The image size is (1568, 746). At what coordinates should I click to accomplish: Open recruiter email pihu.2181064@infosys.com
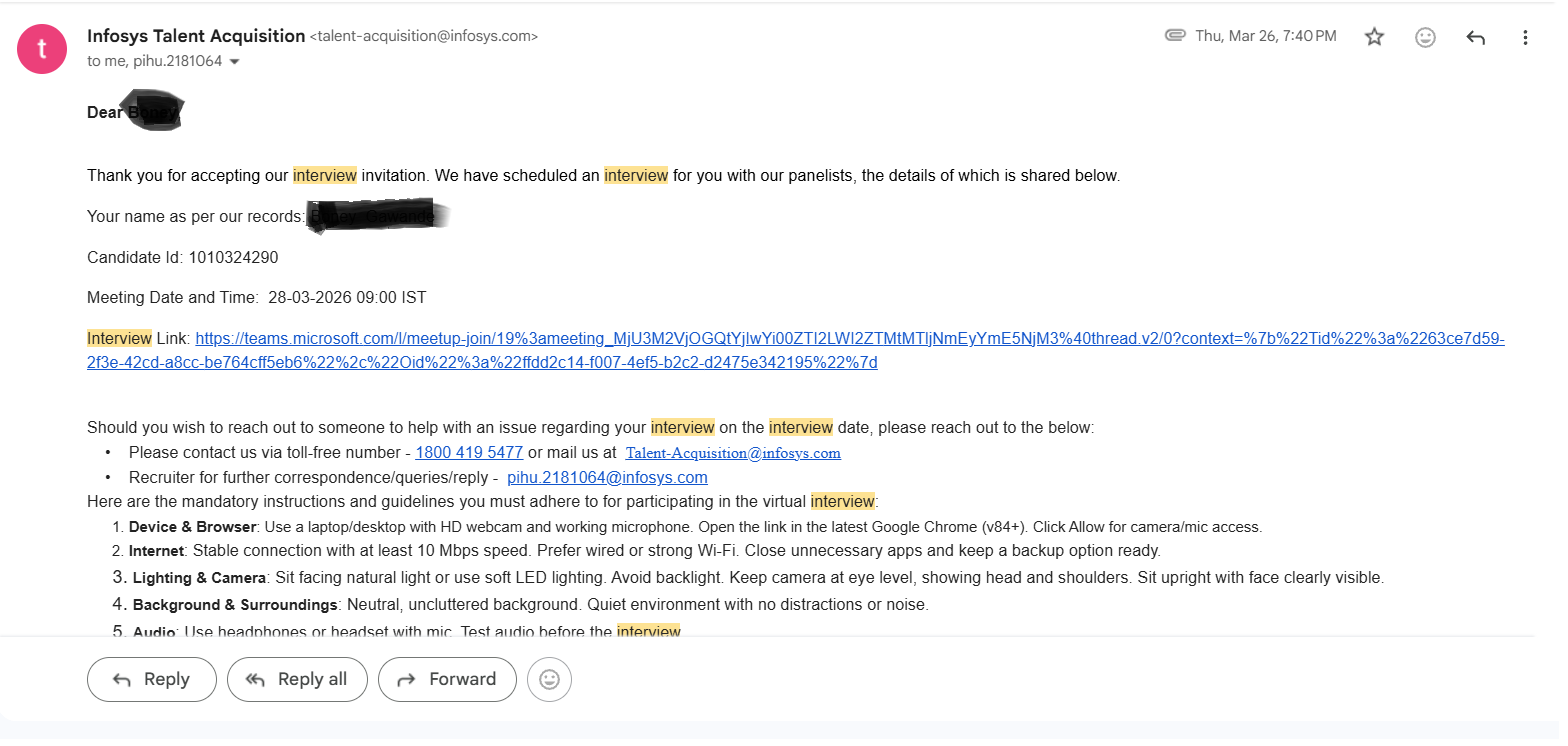tap(607, 477)
